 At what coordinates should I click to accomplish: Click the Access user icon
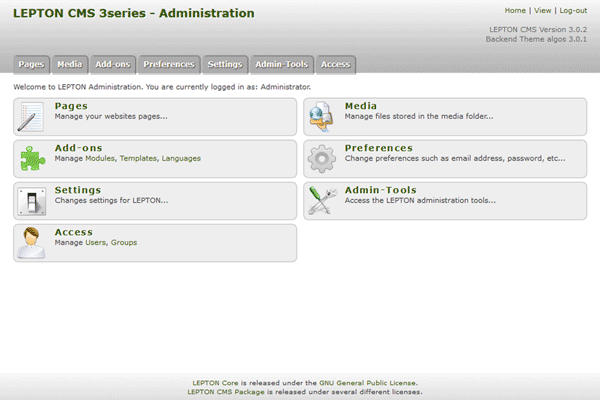[32, 243]
